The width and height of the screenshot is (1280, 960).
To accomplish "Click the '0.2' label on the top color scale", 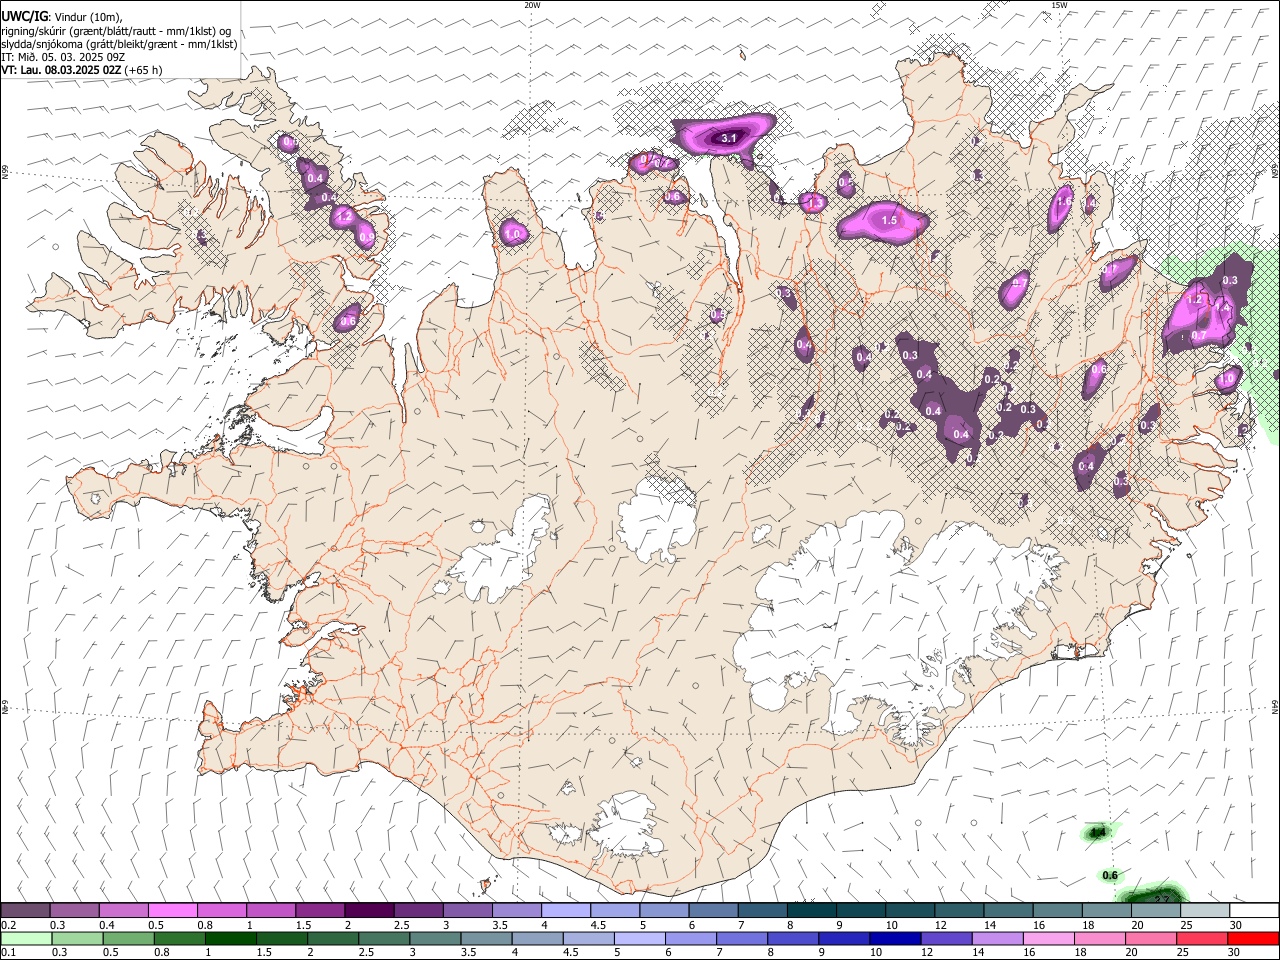I will coord(9,925).
